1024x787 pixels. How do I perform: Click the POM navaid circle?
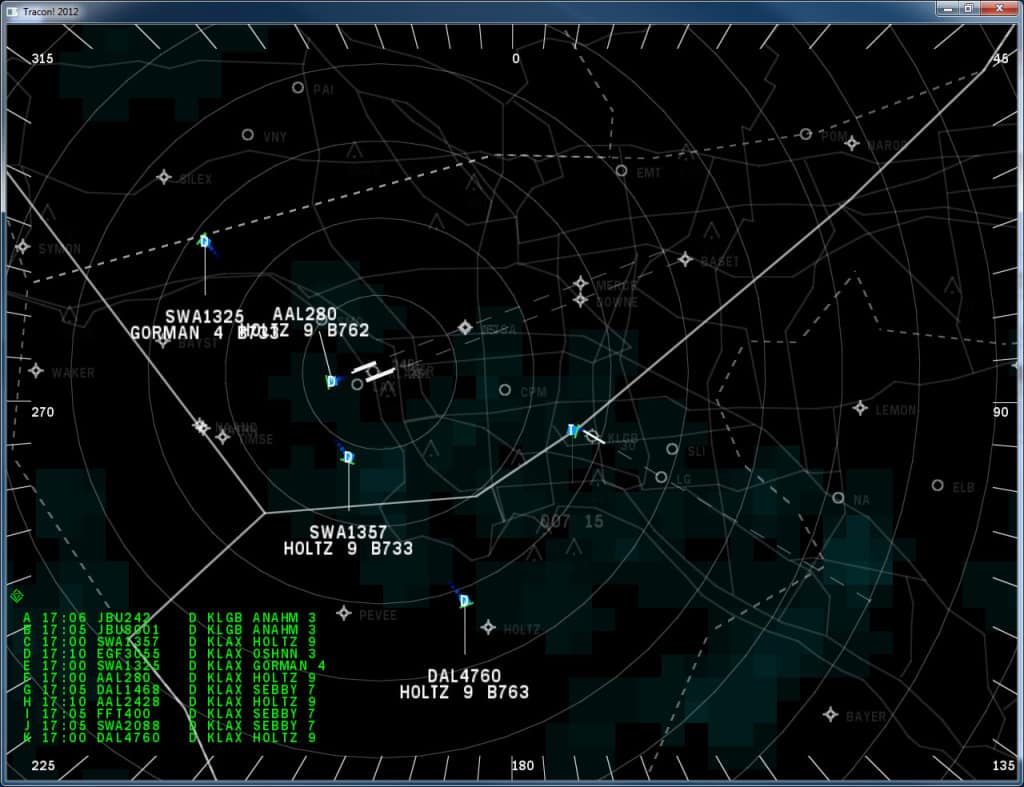805,134
